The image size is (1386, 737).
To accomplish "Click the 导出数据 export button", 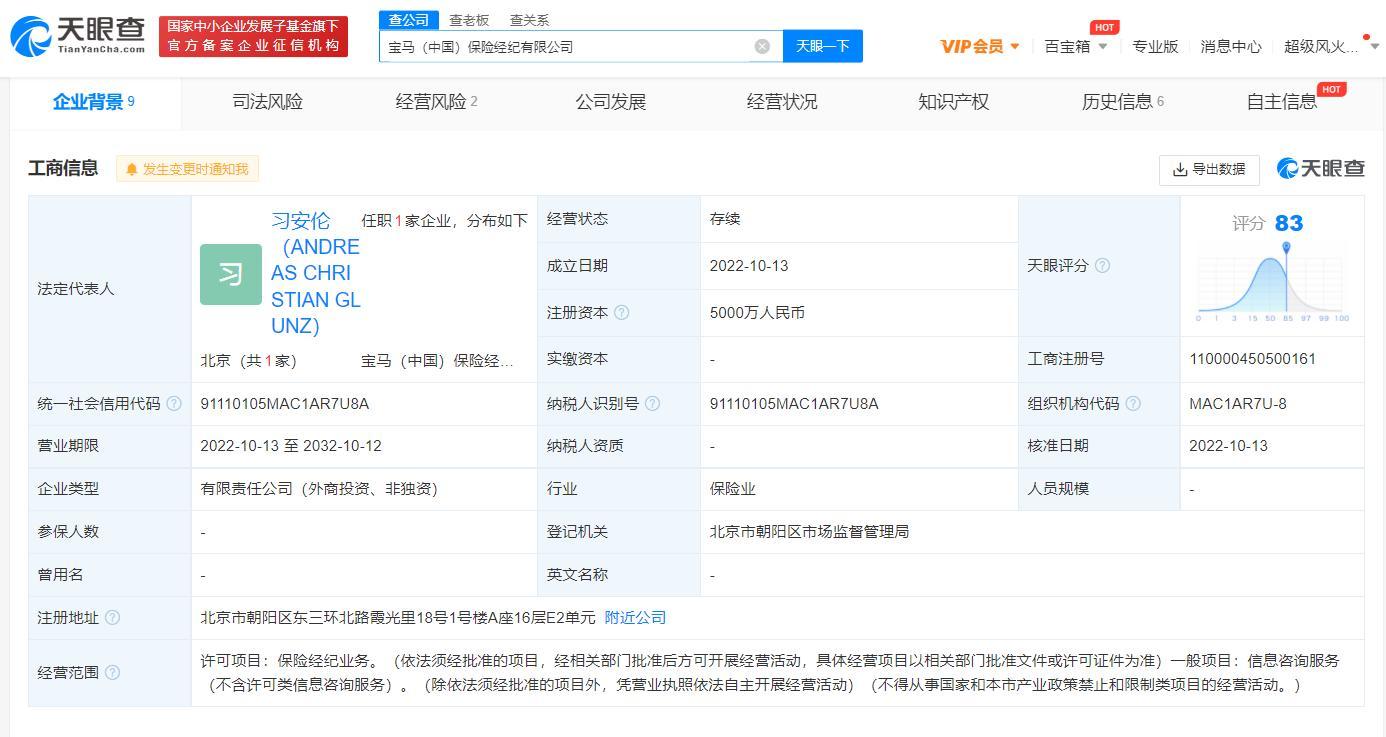I will pyautogui.click(x=1209, y=169).
